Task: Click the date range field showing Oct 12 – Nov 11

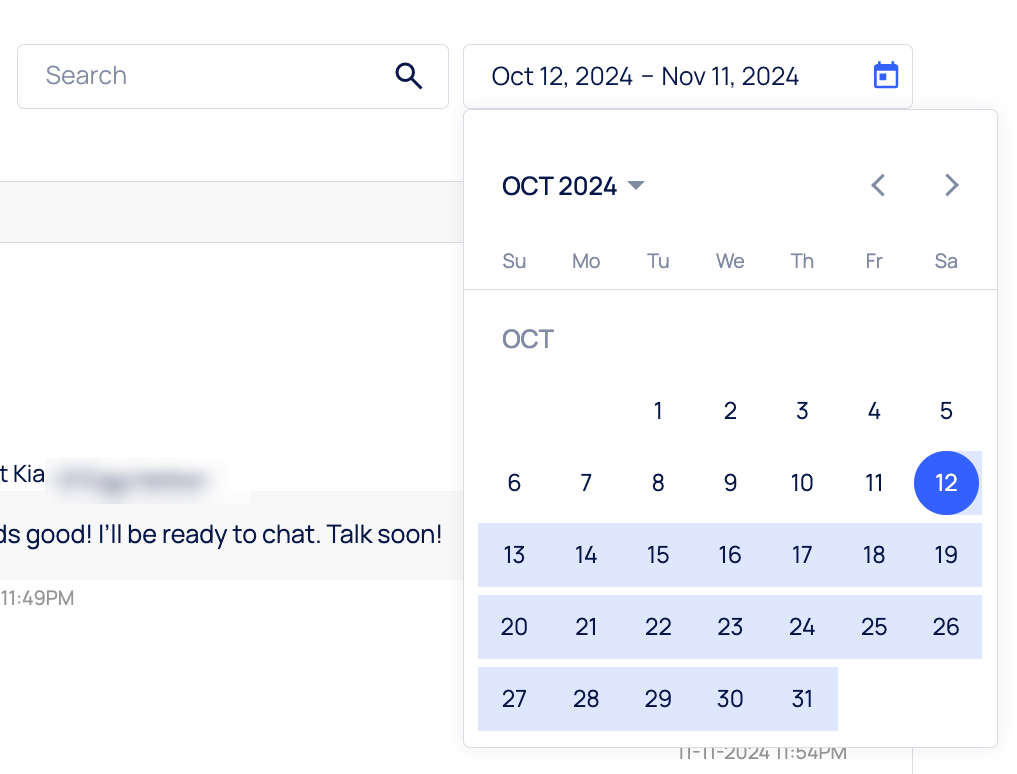Action: 644,75
